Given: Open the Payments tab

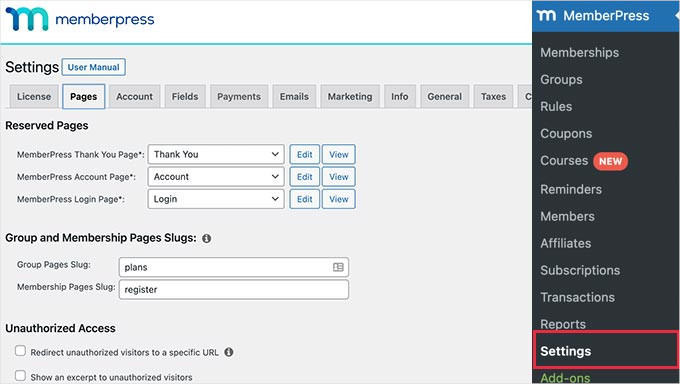Looking at the screenshot, I should tap(239, 96).
